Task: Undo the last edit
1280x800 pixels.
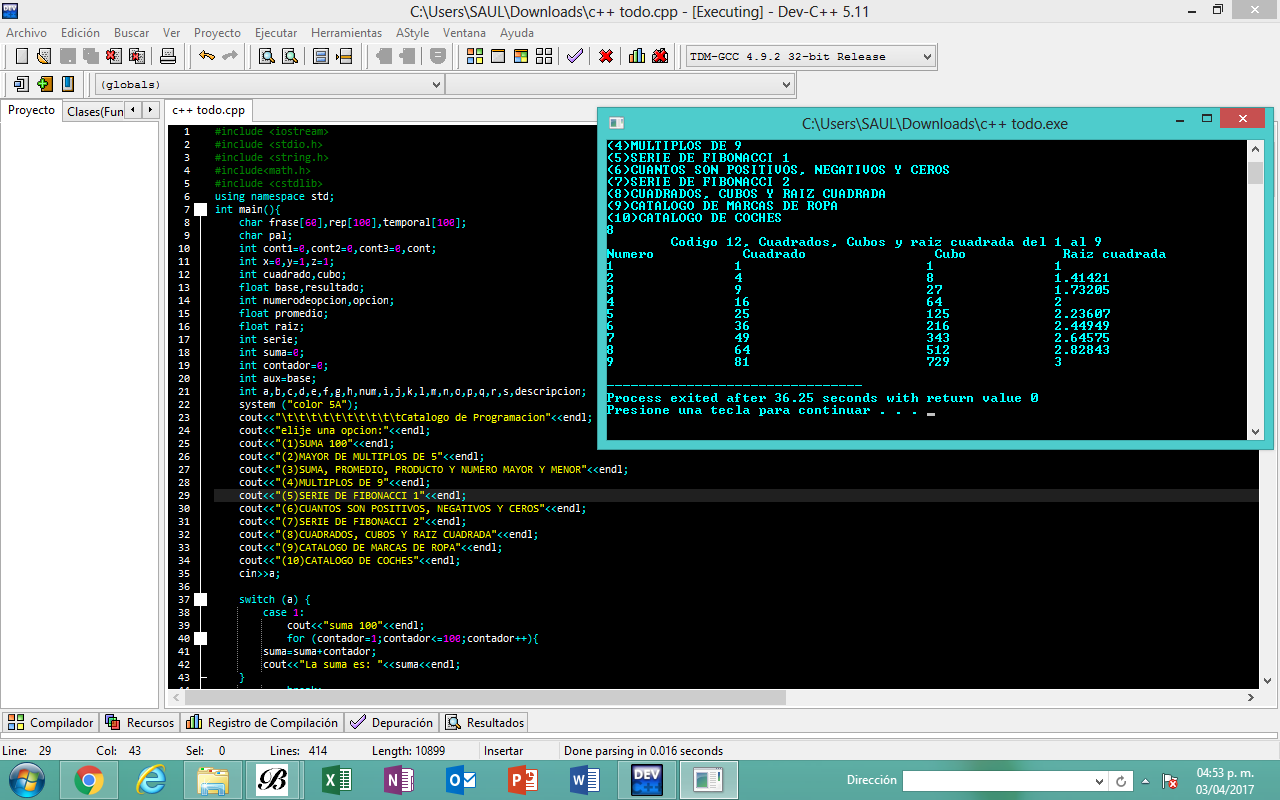Action: click(208, 57)
